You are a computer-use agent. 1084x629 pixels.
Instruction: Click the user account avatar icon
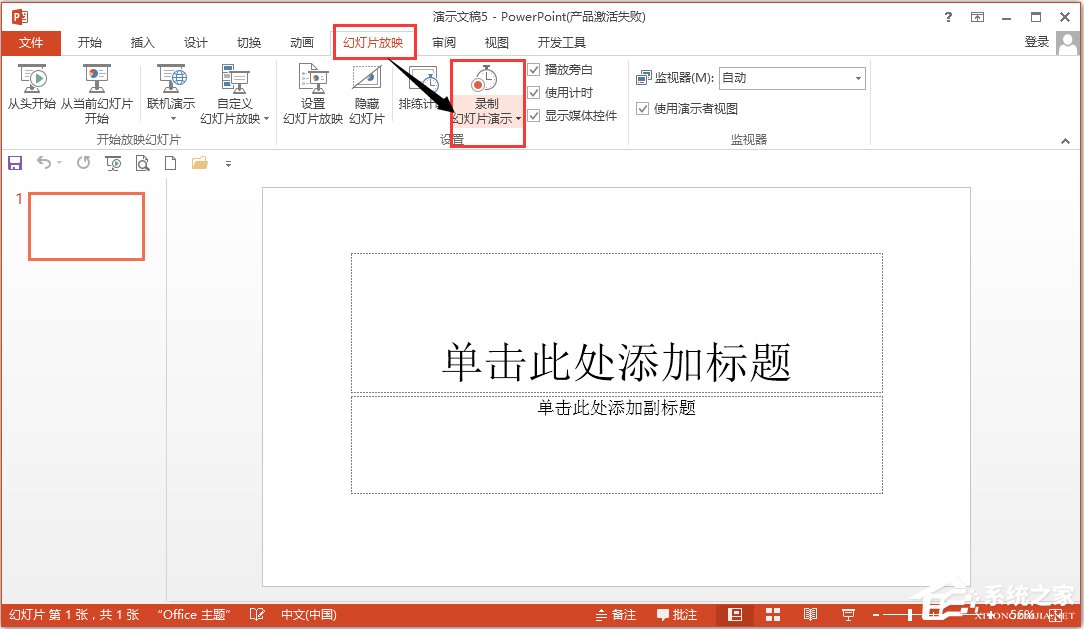click(x=1067, y=43)
